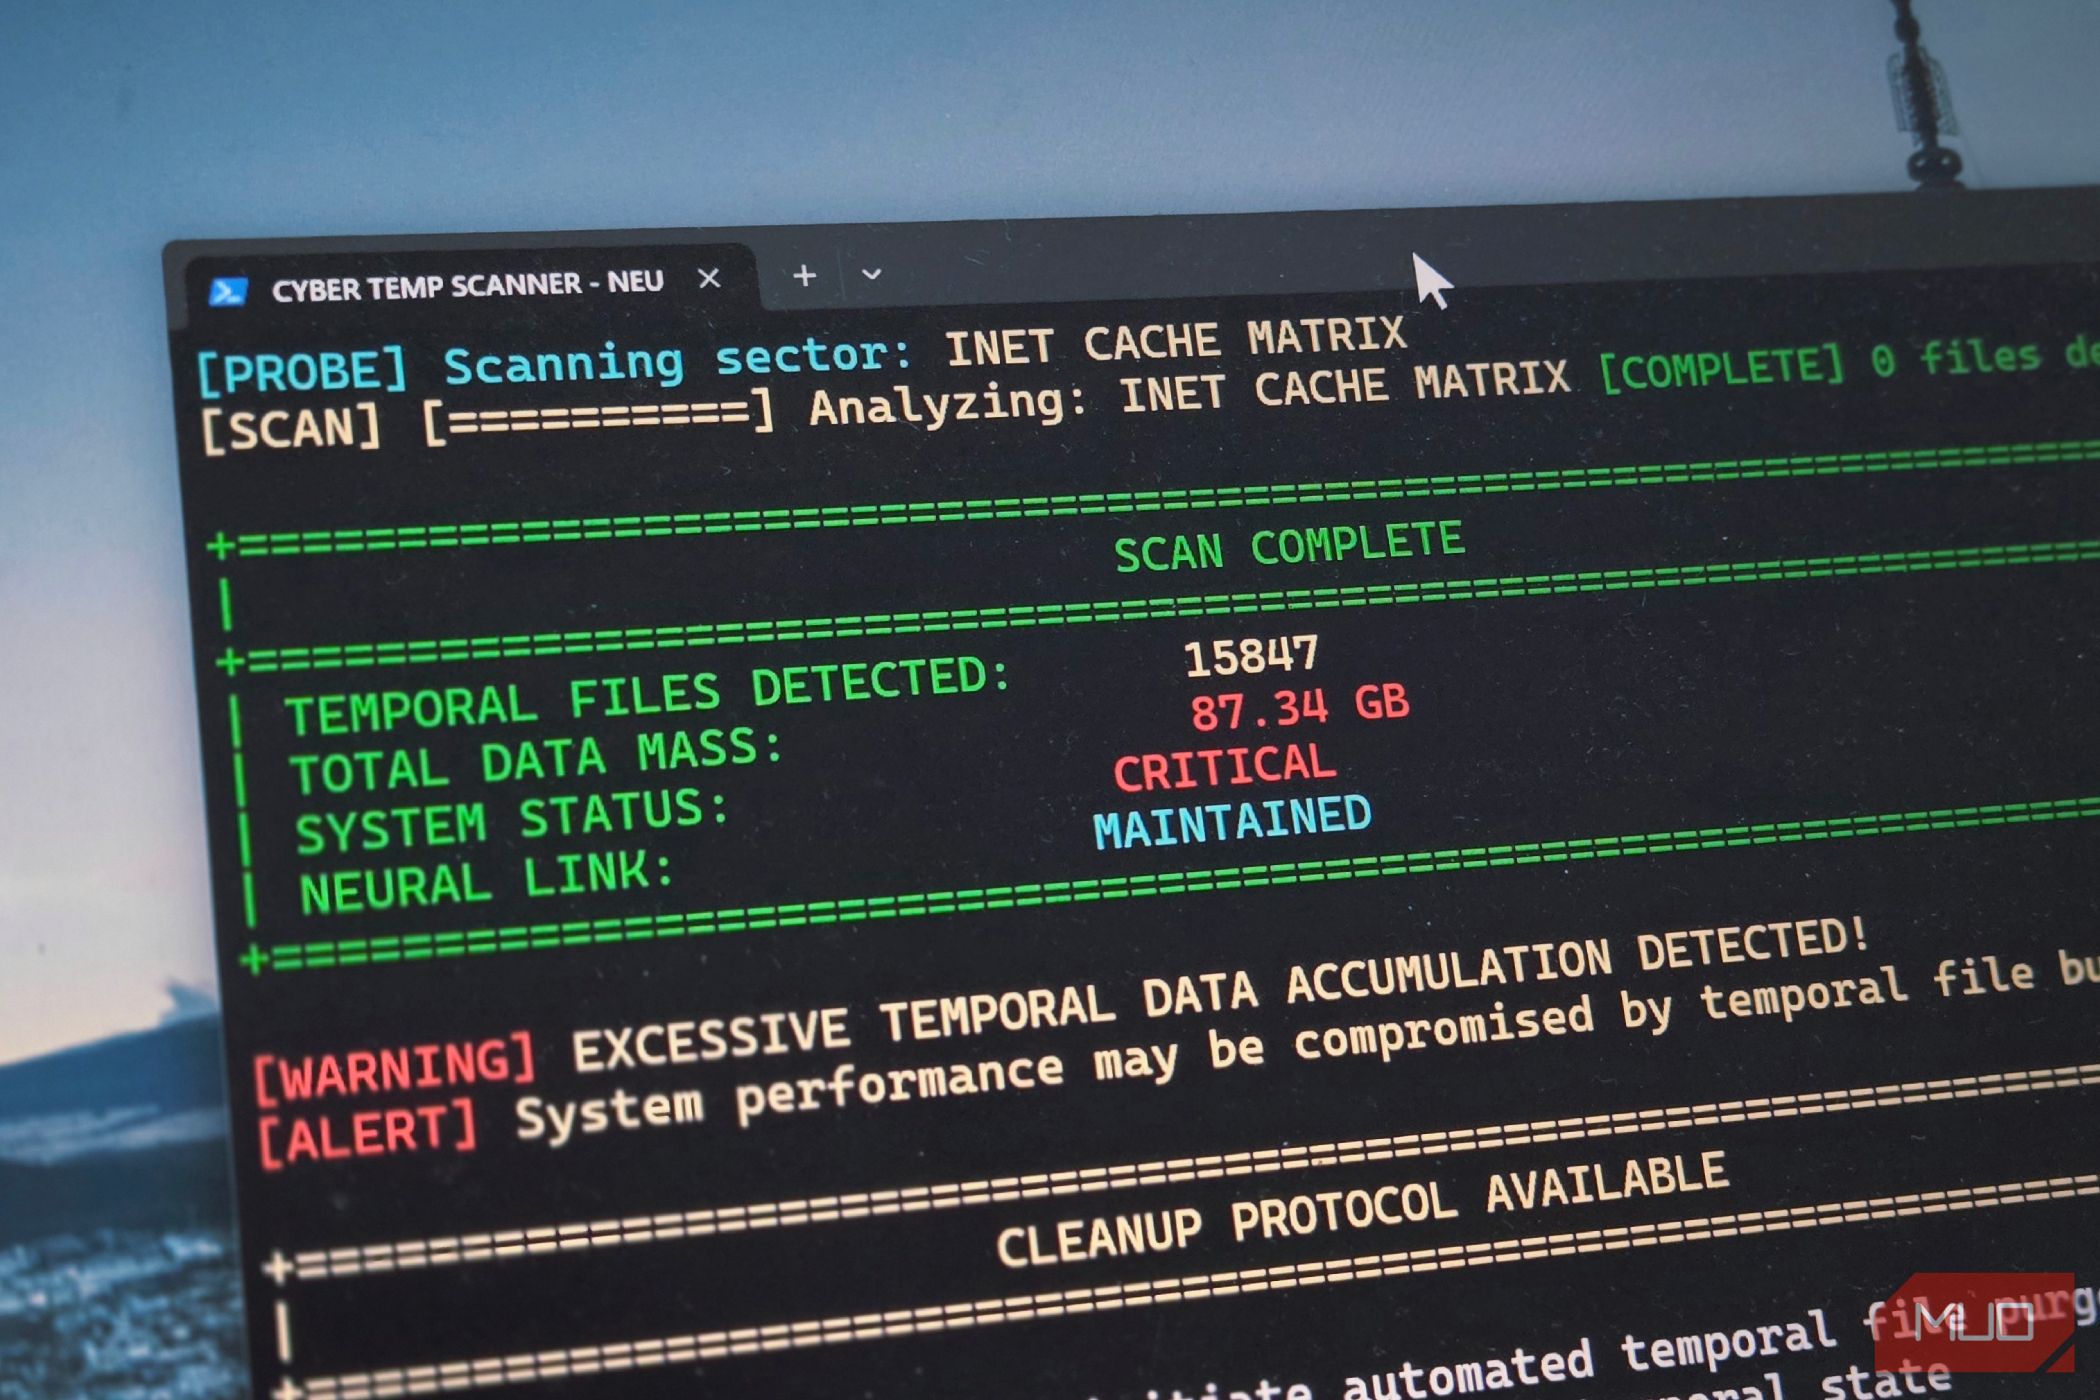Click SYSTEM STATUS label
Viewport: 2100px width, 1400px height.
coord(511,820)
